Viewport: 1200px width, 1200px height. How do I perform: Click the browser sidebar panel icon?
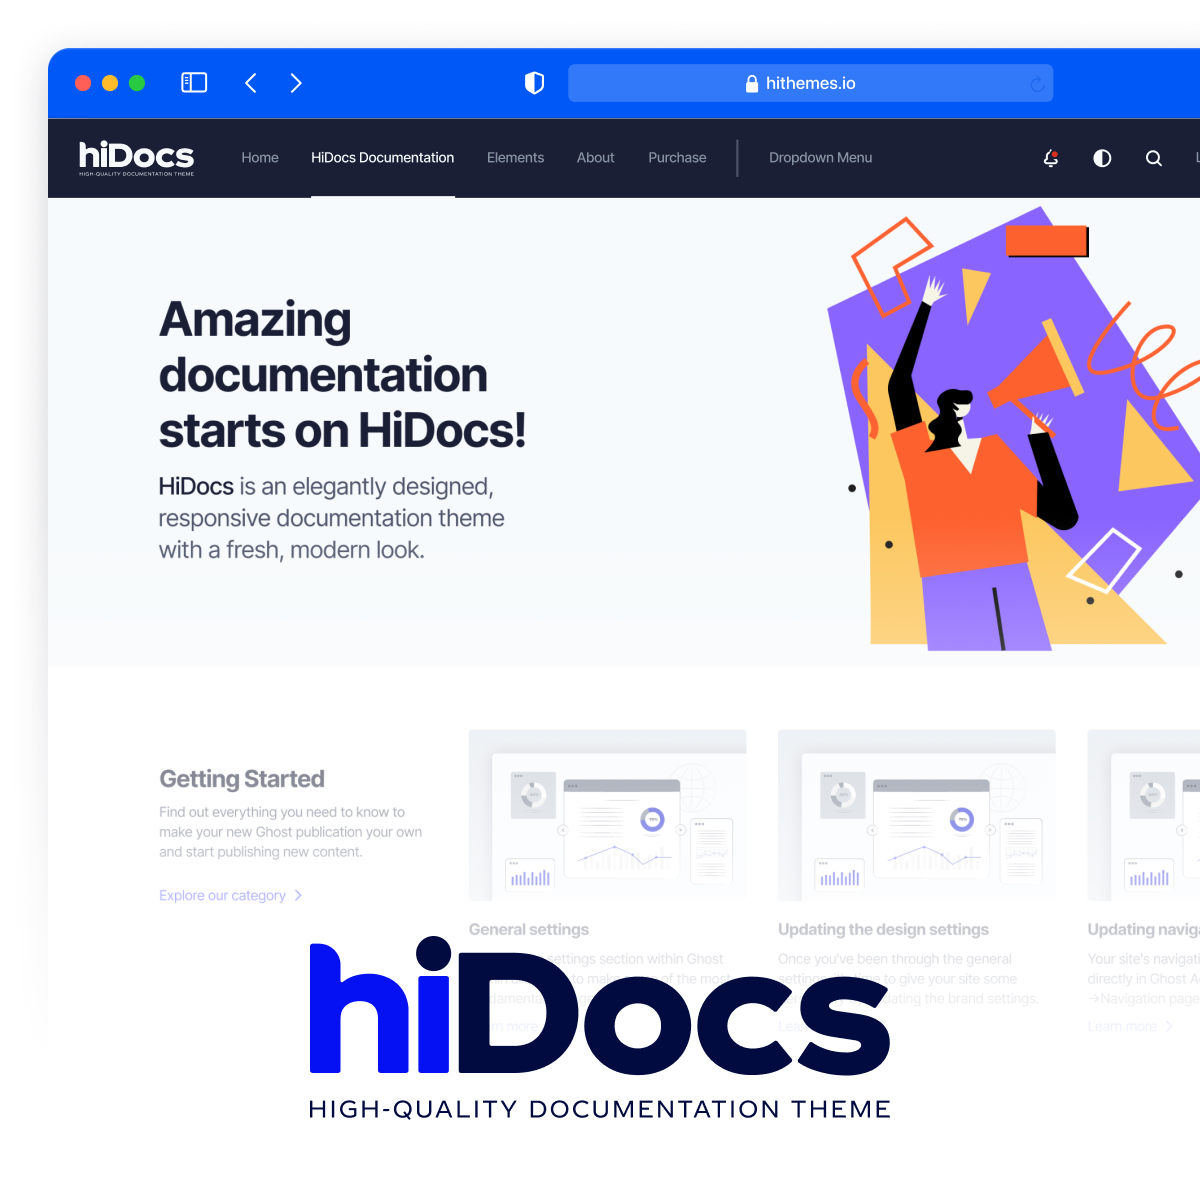coord(194,83)
